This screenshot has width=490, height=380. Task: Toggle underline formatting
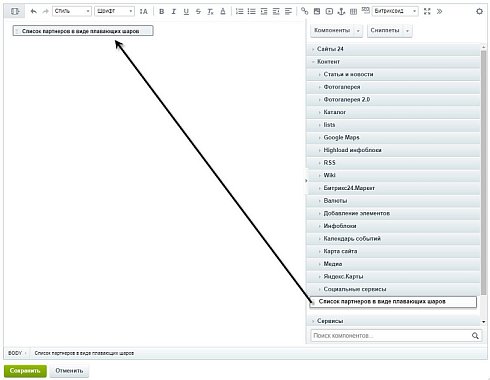click(x=186, y=11)
